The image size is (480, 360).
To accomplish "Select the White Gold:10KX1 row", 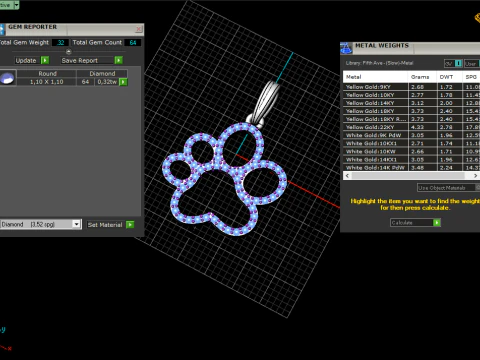I will [x=412, y=143].
